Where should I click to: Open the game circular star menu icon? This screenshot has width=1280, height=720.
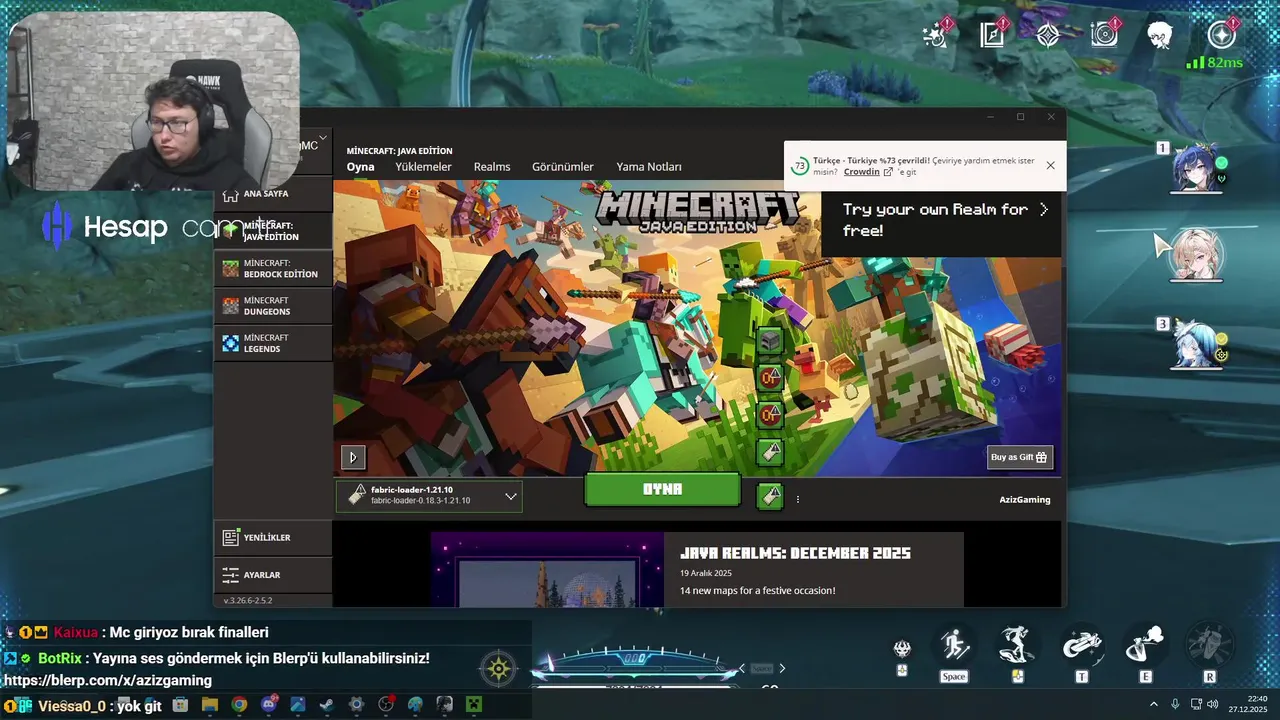click(1222, 35)
